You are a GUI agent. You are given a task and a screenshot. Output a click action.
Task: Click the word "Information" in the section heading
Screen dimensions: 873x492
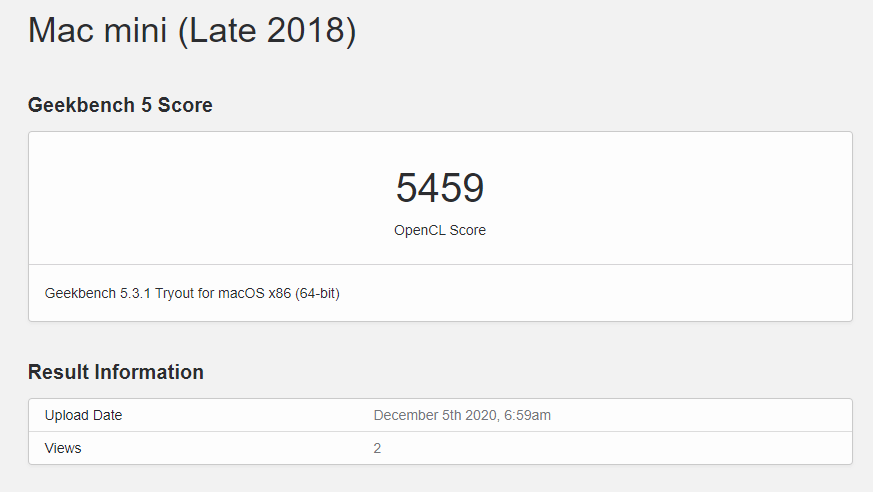tap(149, 372)
